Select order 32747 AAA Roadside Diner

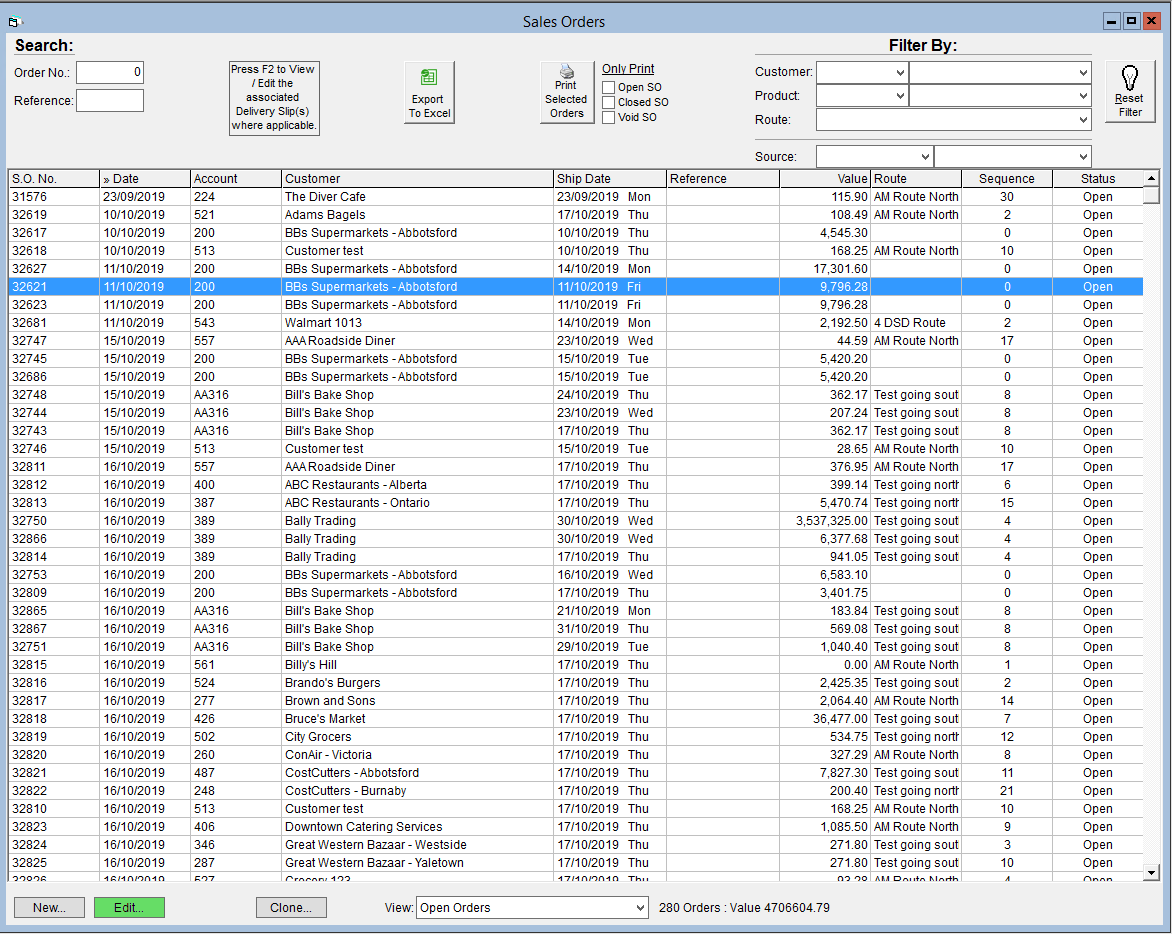point(576,341)
